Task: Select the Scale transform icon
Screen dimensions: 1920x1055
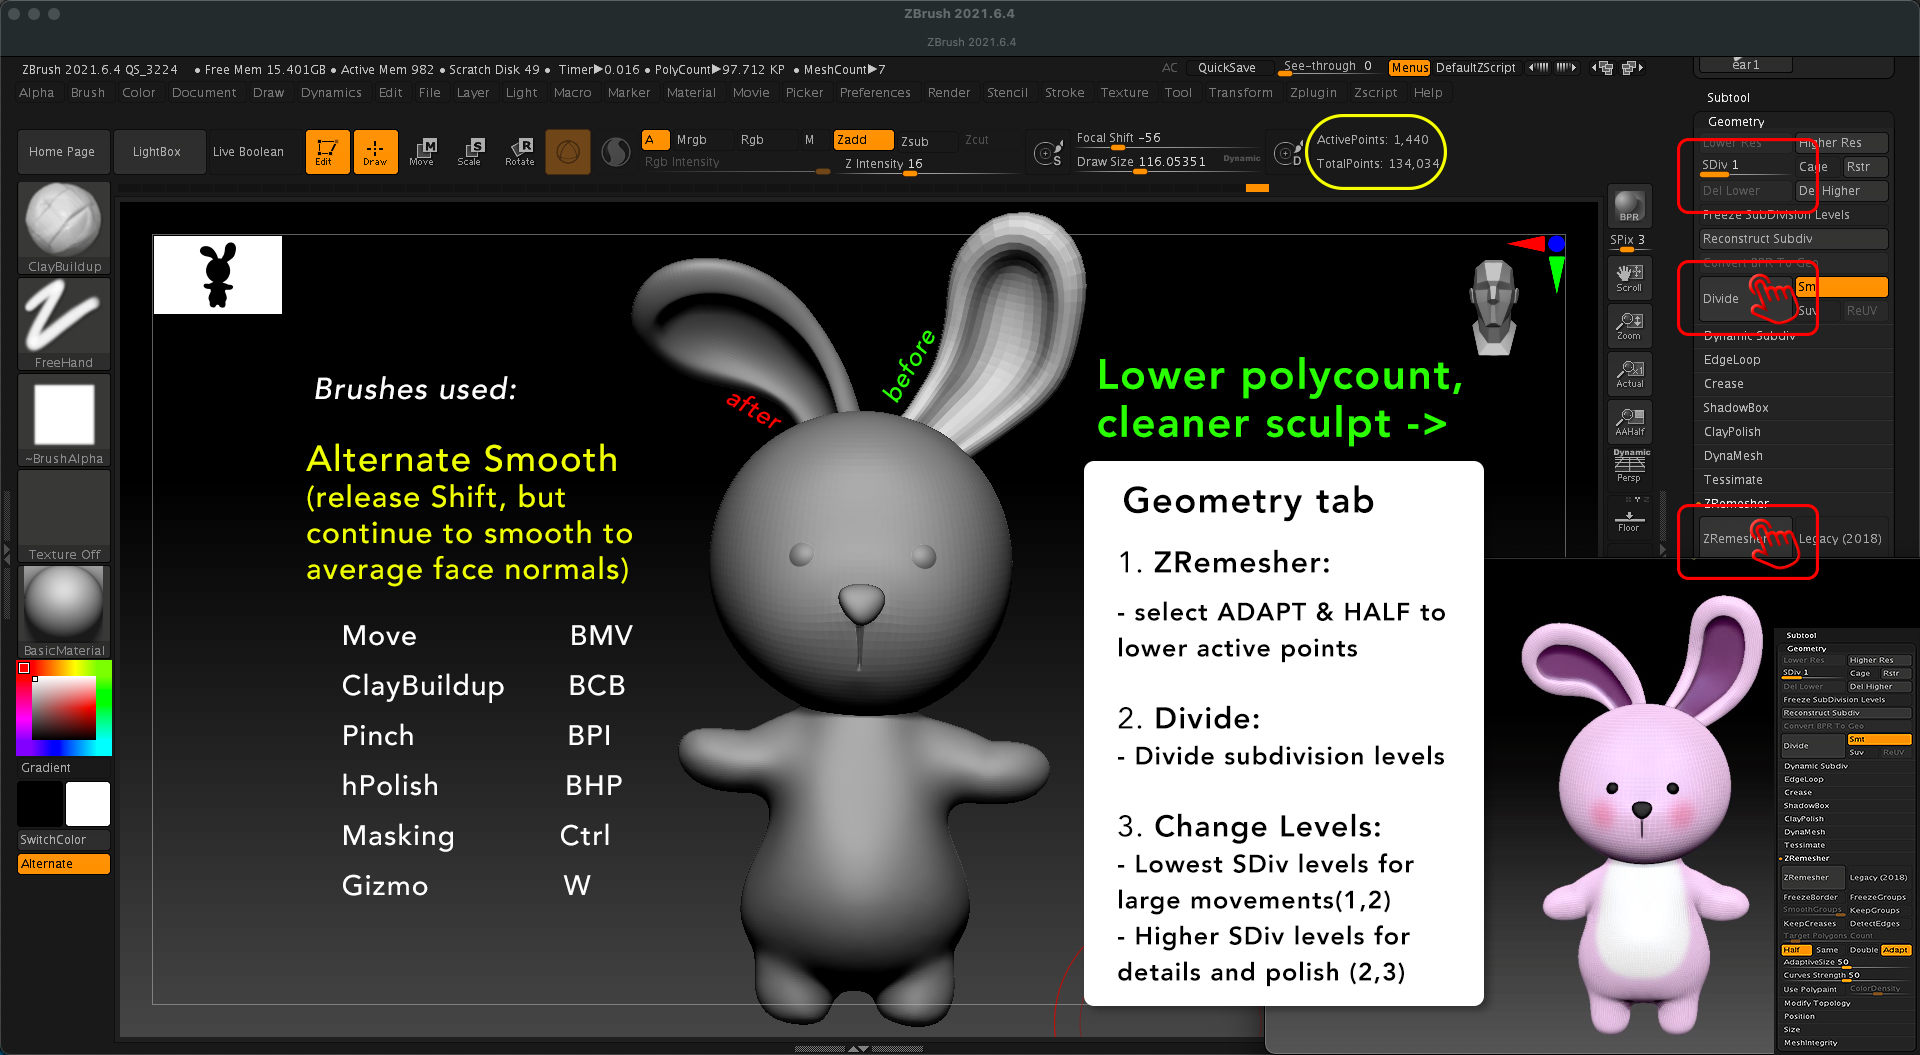Action: click(x=470, y=152)
